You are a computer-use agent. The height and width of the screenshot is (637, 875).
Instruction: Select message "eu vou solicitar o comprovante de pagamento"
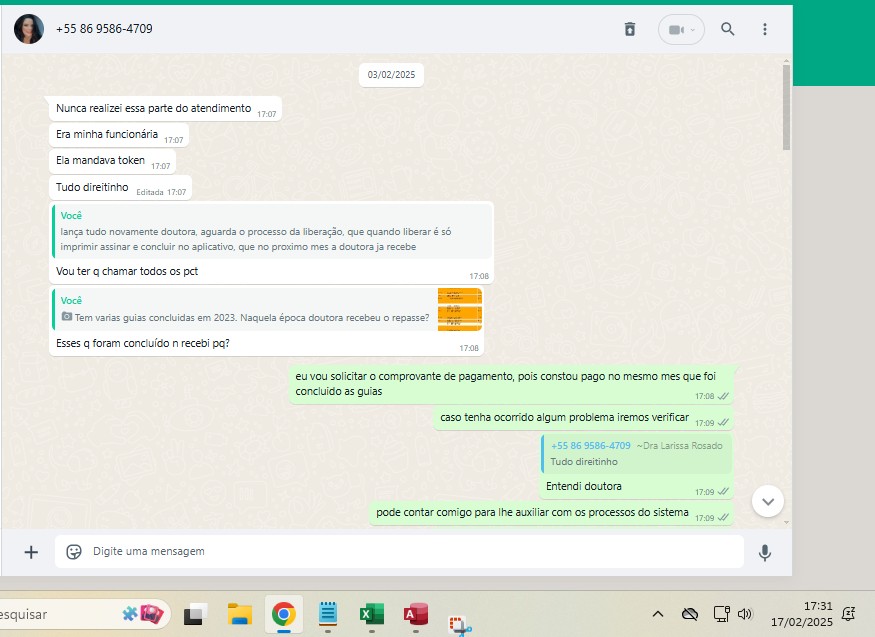tap(511, 384)
